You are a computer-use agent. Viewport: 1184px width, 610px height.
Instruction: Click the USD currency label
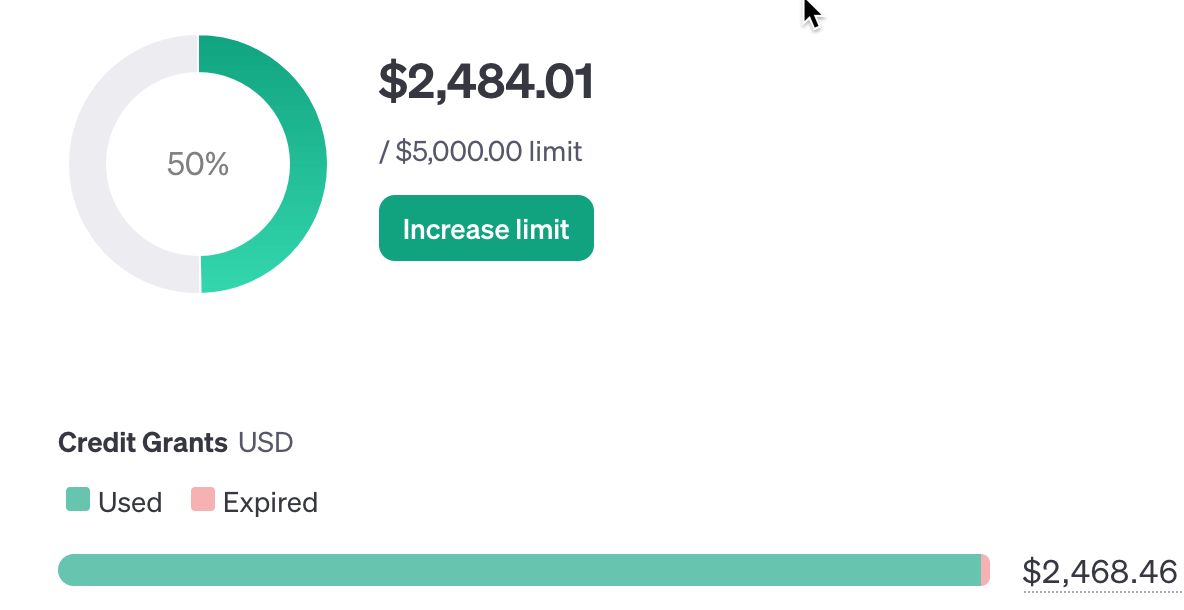point(266,442)
